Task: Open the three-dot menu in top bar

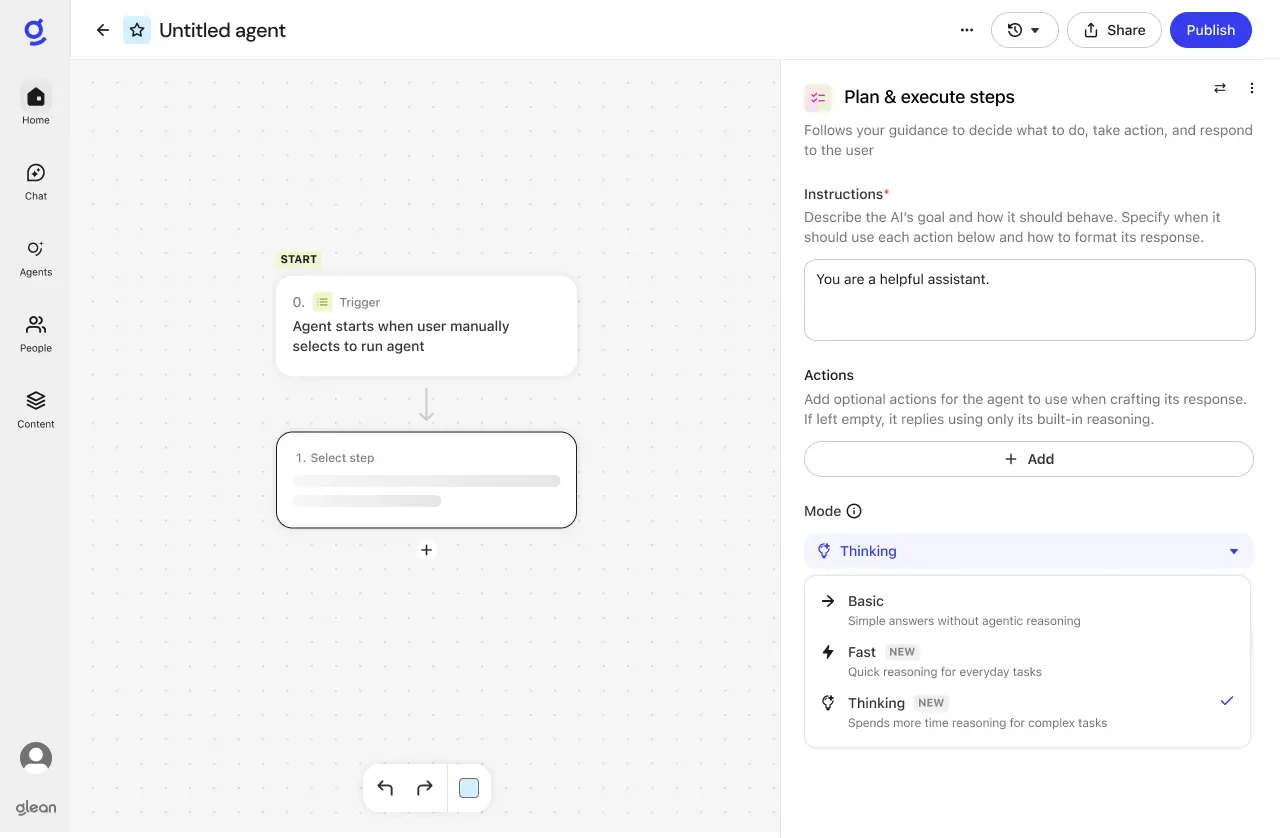Action: [966, 30]
